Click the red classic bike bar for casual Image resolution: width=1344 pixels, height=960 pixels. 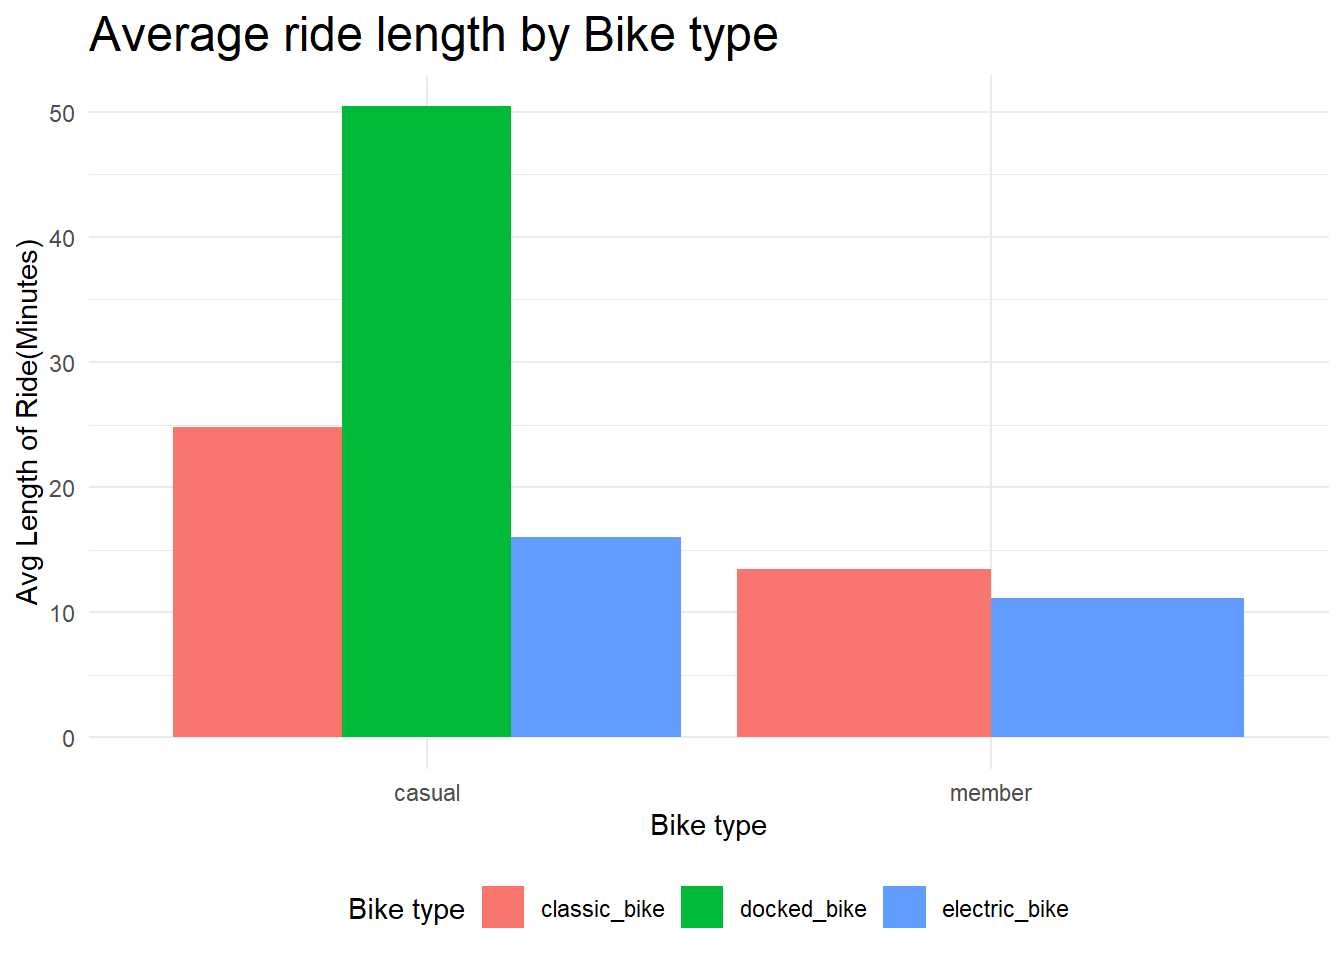pos(257,582)
